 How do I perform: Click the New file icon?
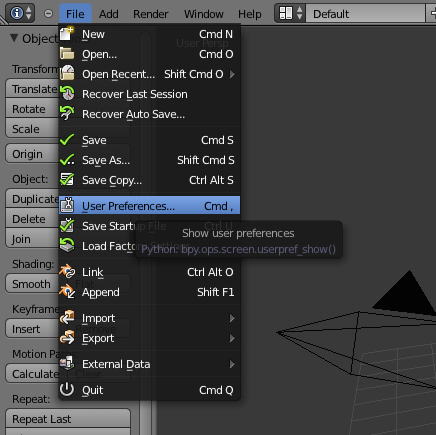(67, 34)
